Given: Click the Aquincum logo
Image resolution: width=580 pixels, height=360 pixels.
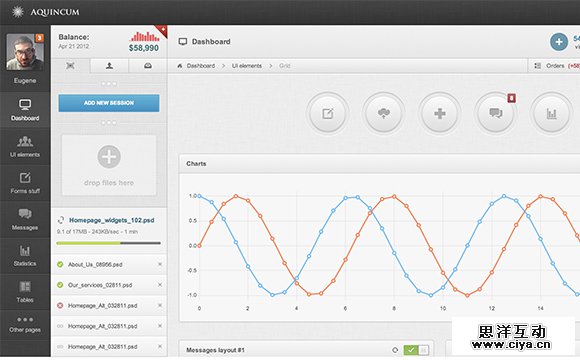Looking at the screenshot, I should coord(45,12).
